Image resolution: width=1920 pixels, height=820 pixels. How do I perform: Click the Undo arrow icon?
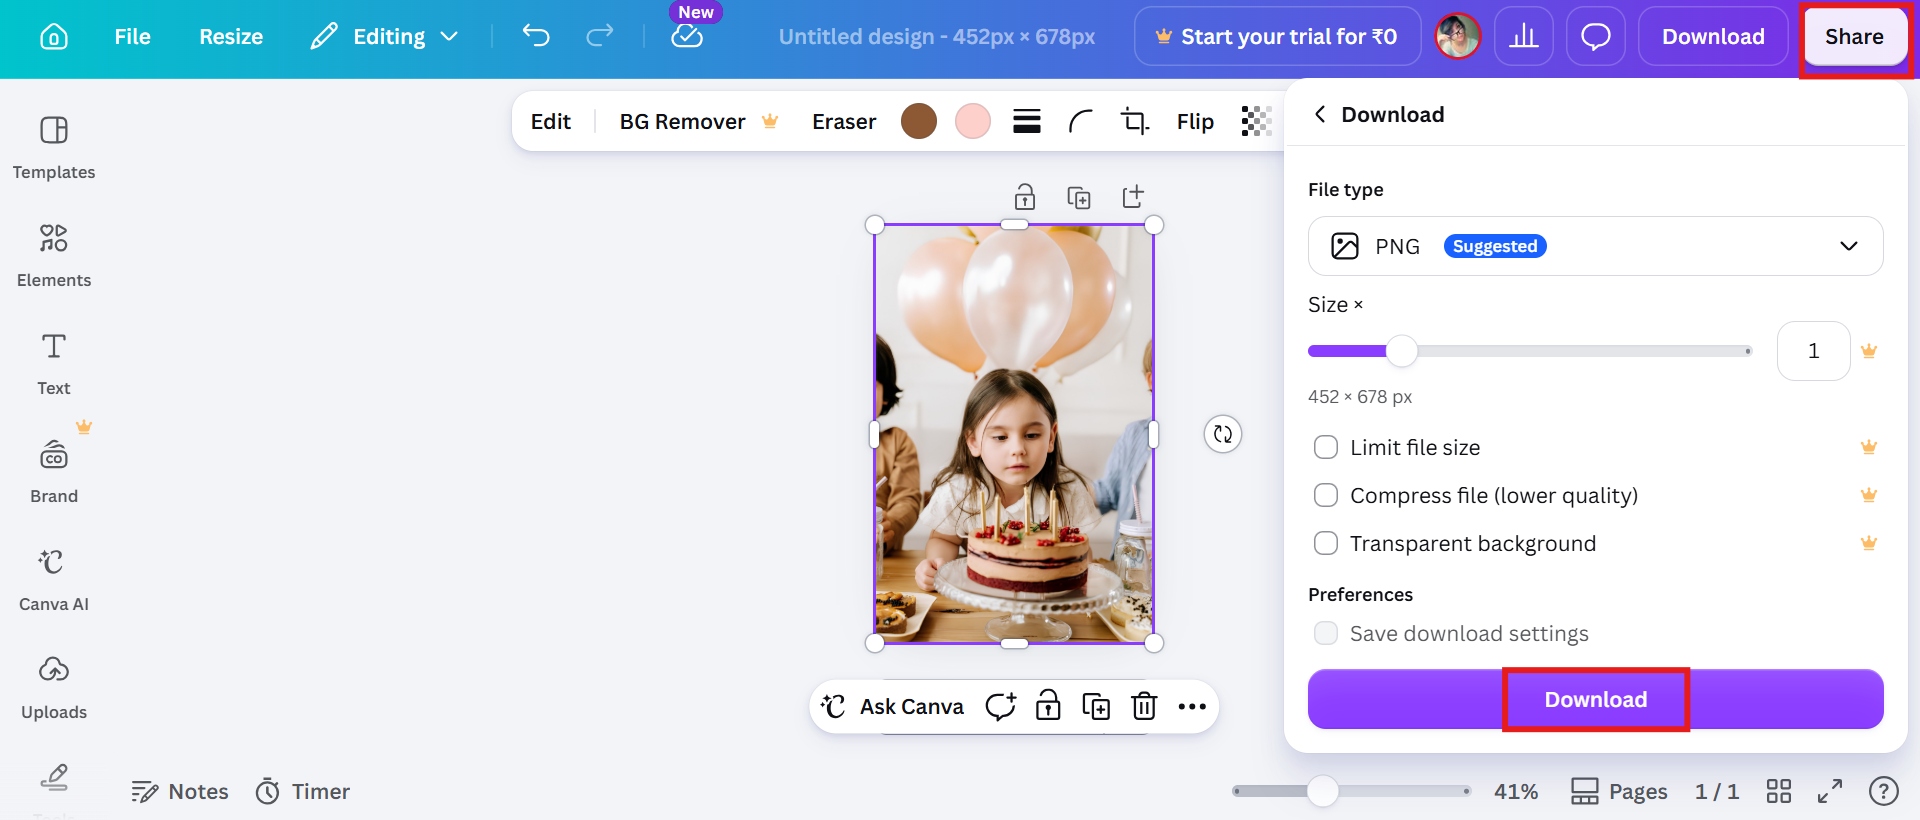point(536,37)
